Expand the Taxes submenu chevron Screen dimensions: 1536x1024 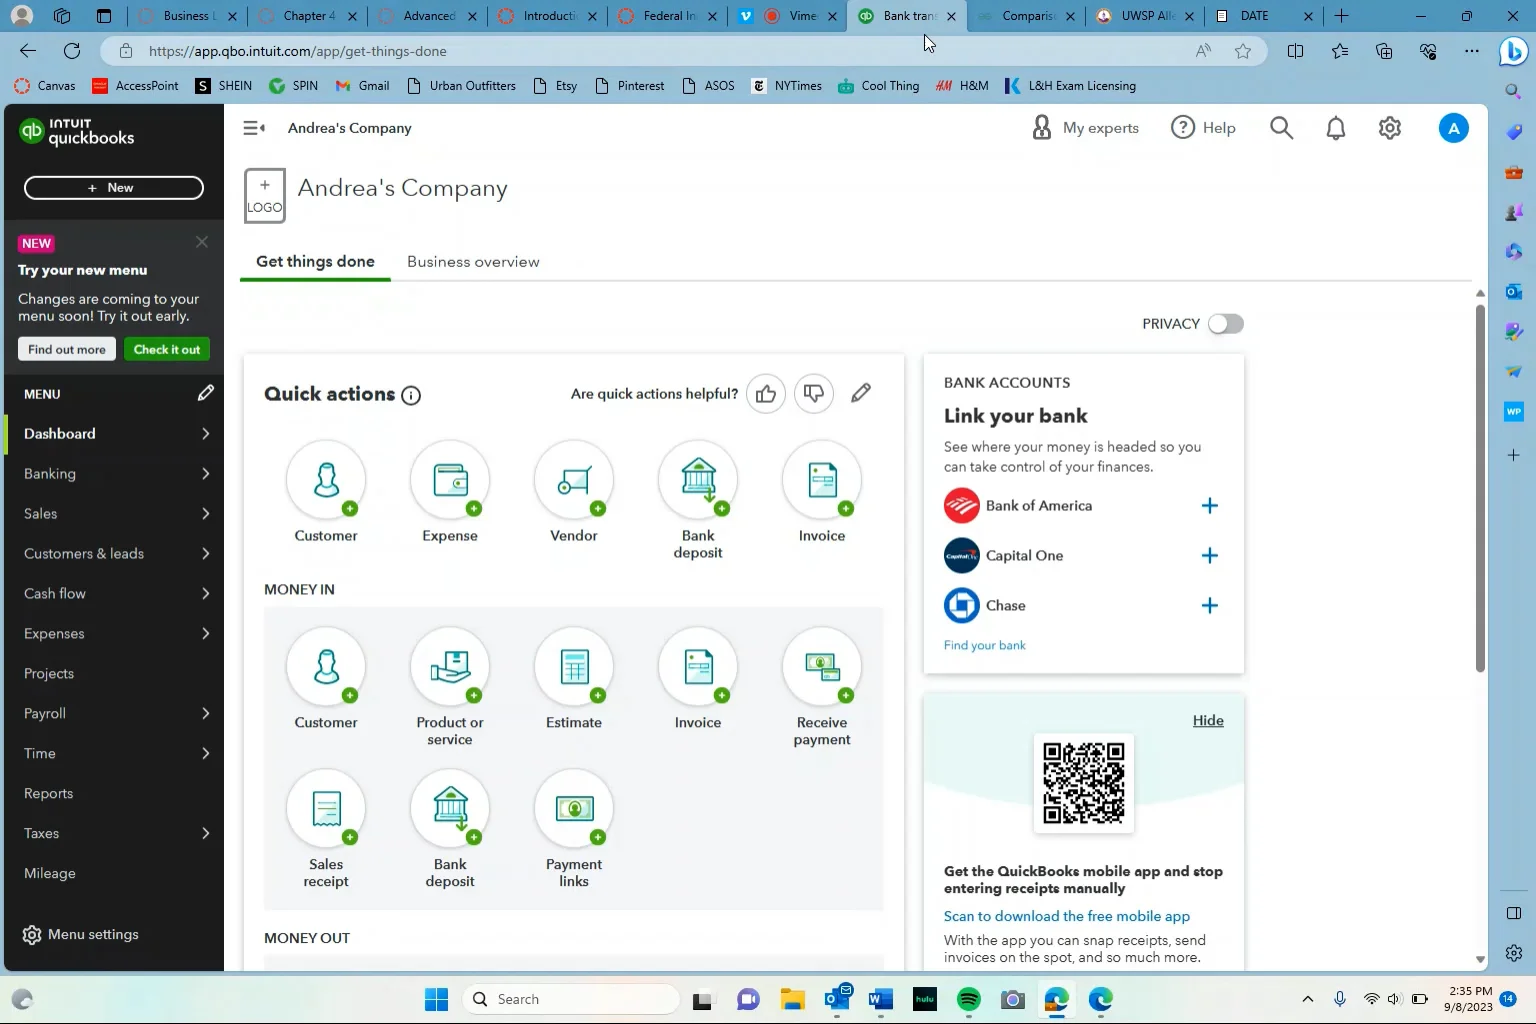point(205,834)
